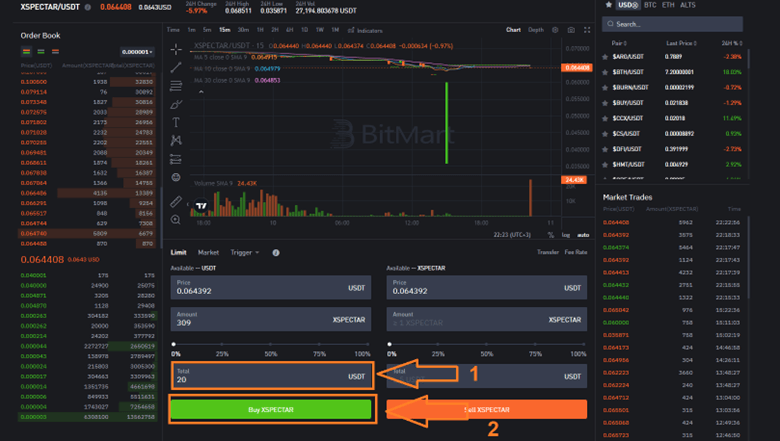Click the info icon next to XSPECTAR/USDT
This screenshot has height=441, width=780.
88,7
